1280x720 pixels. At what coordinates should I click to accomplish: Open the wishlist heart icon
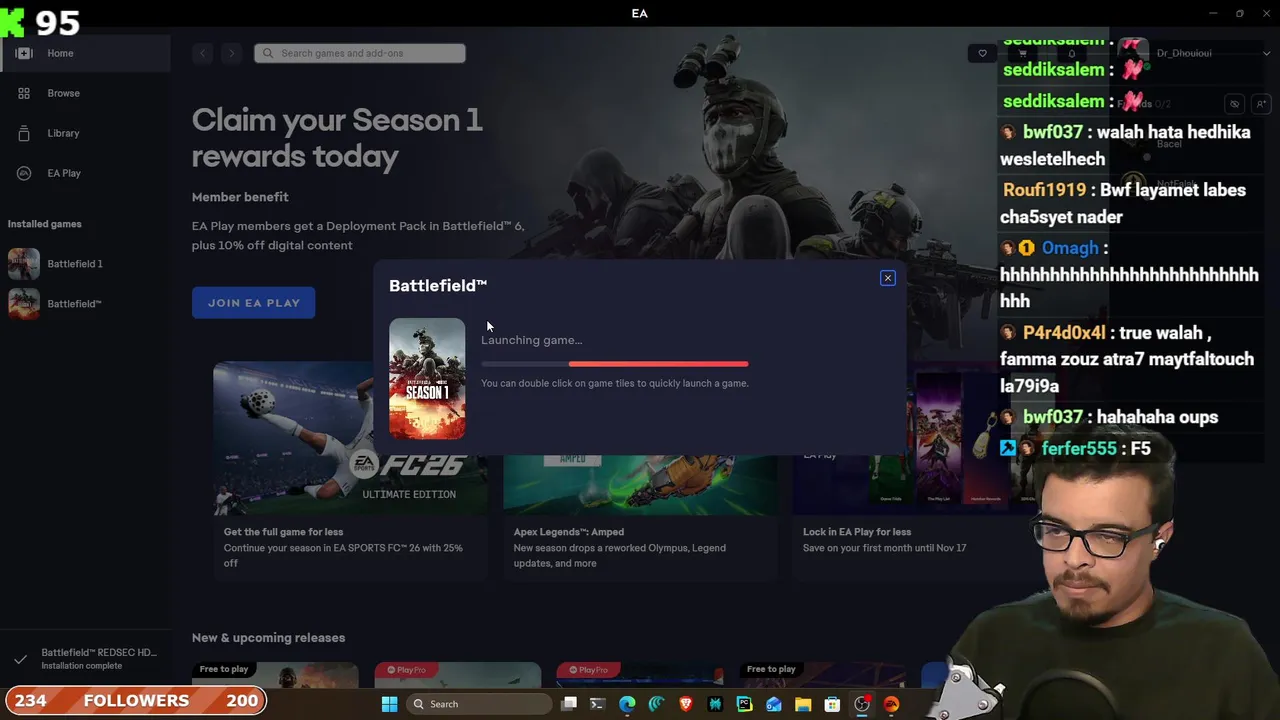982,53
